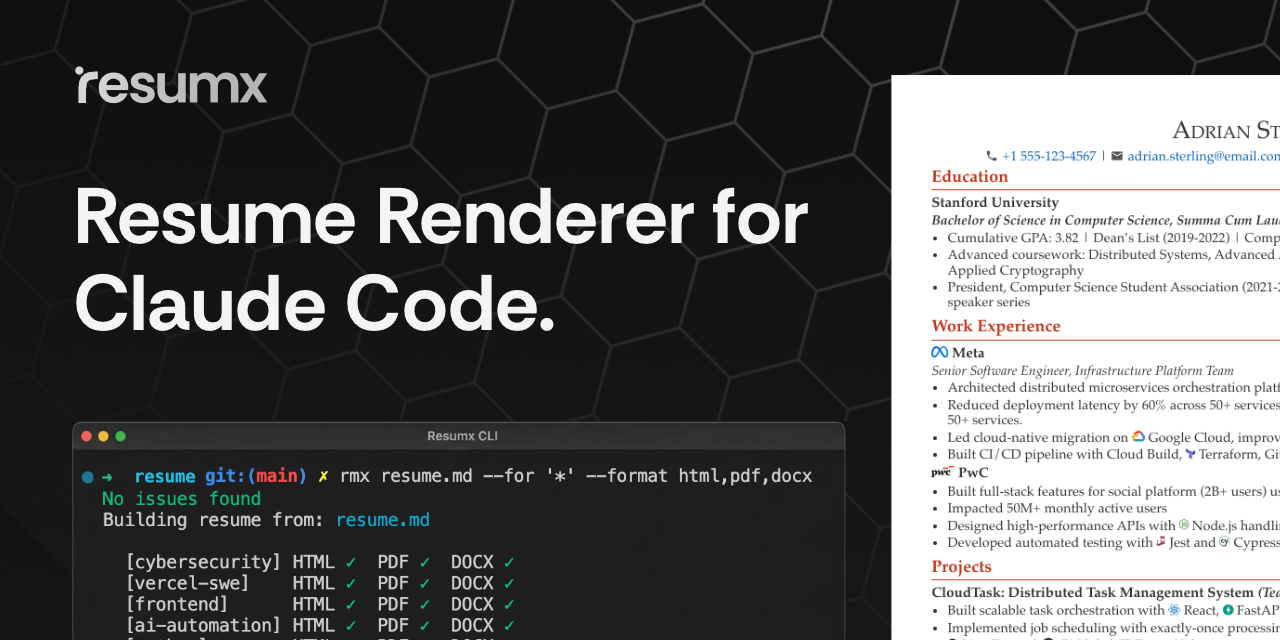
Task: Click the phone icon in resume header
Action: coord(991,156)
